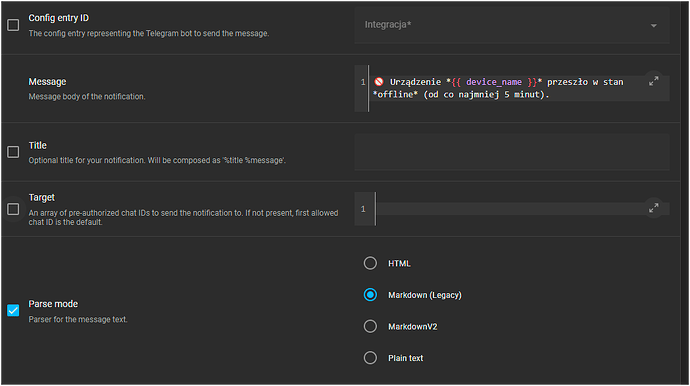Viewport: 690px width, 386px height.
Task: Click 'Message body of the notification.' description
Action: click(x=87, y=96)
